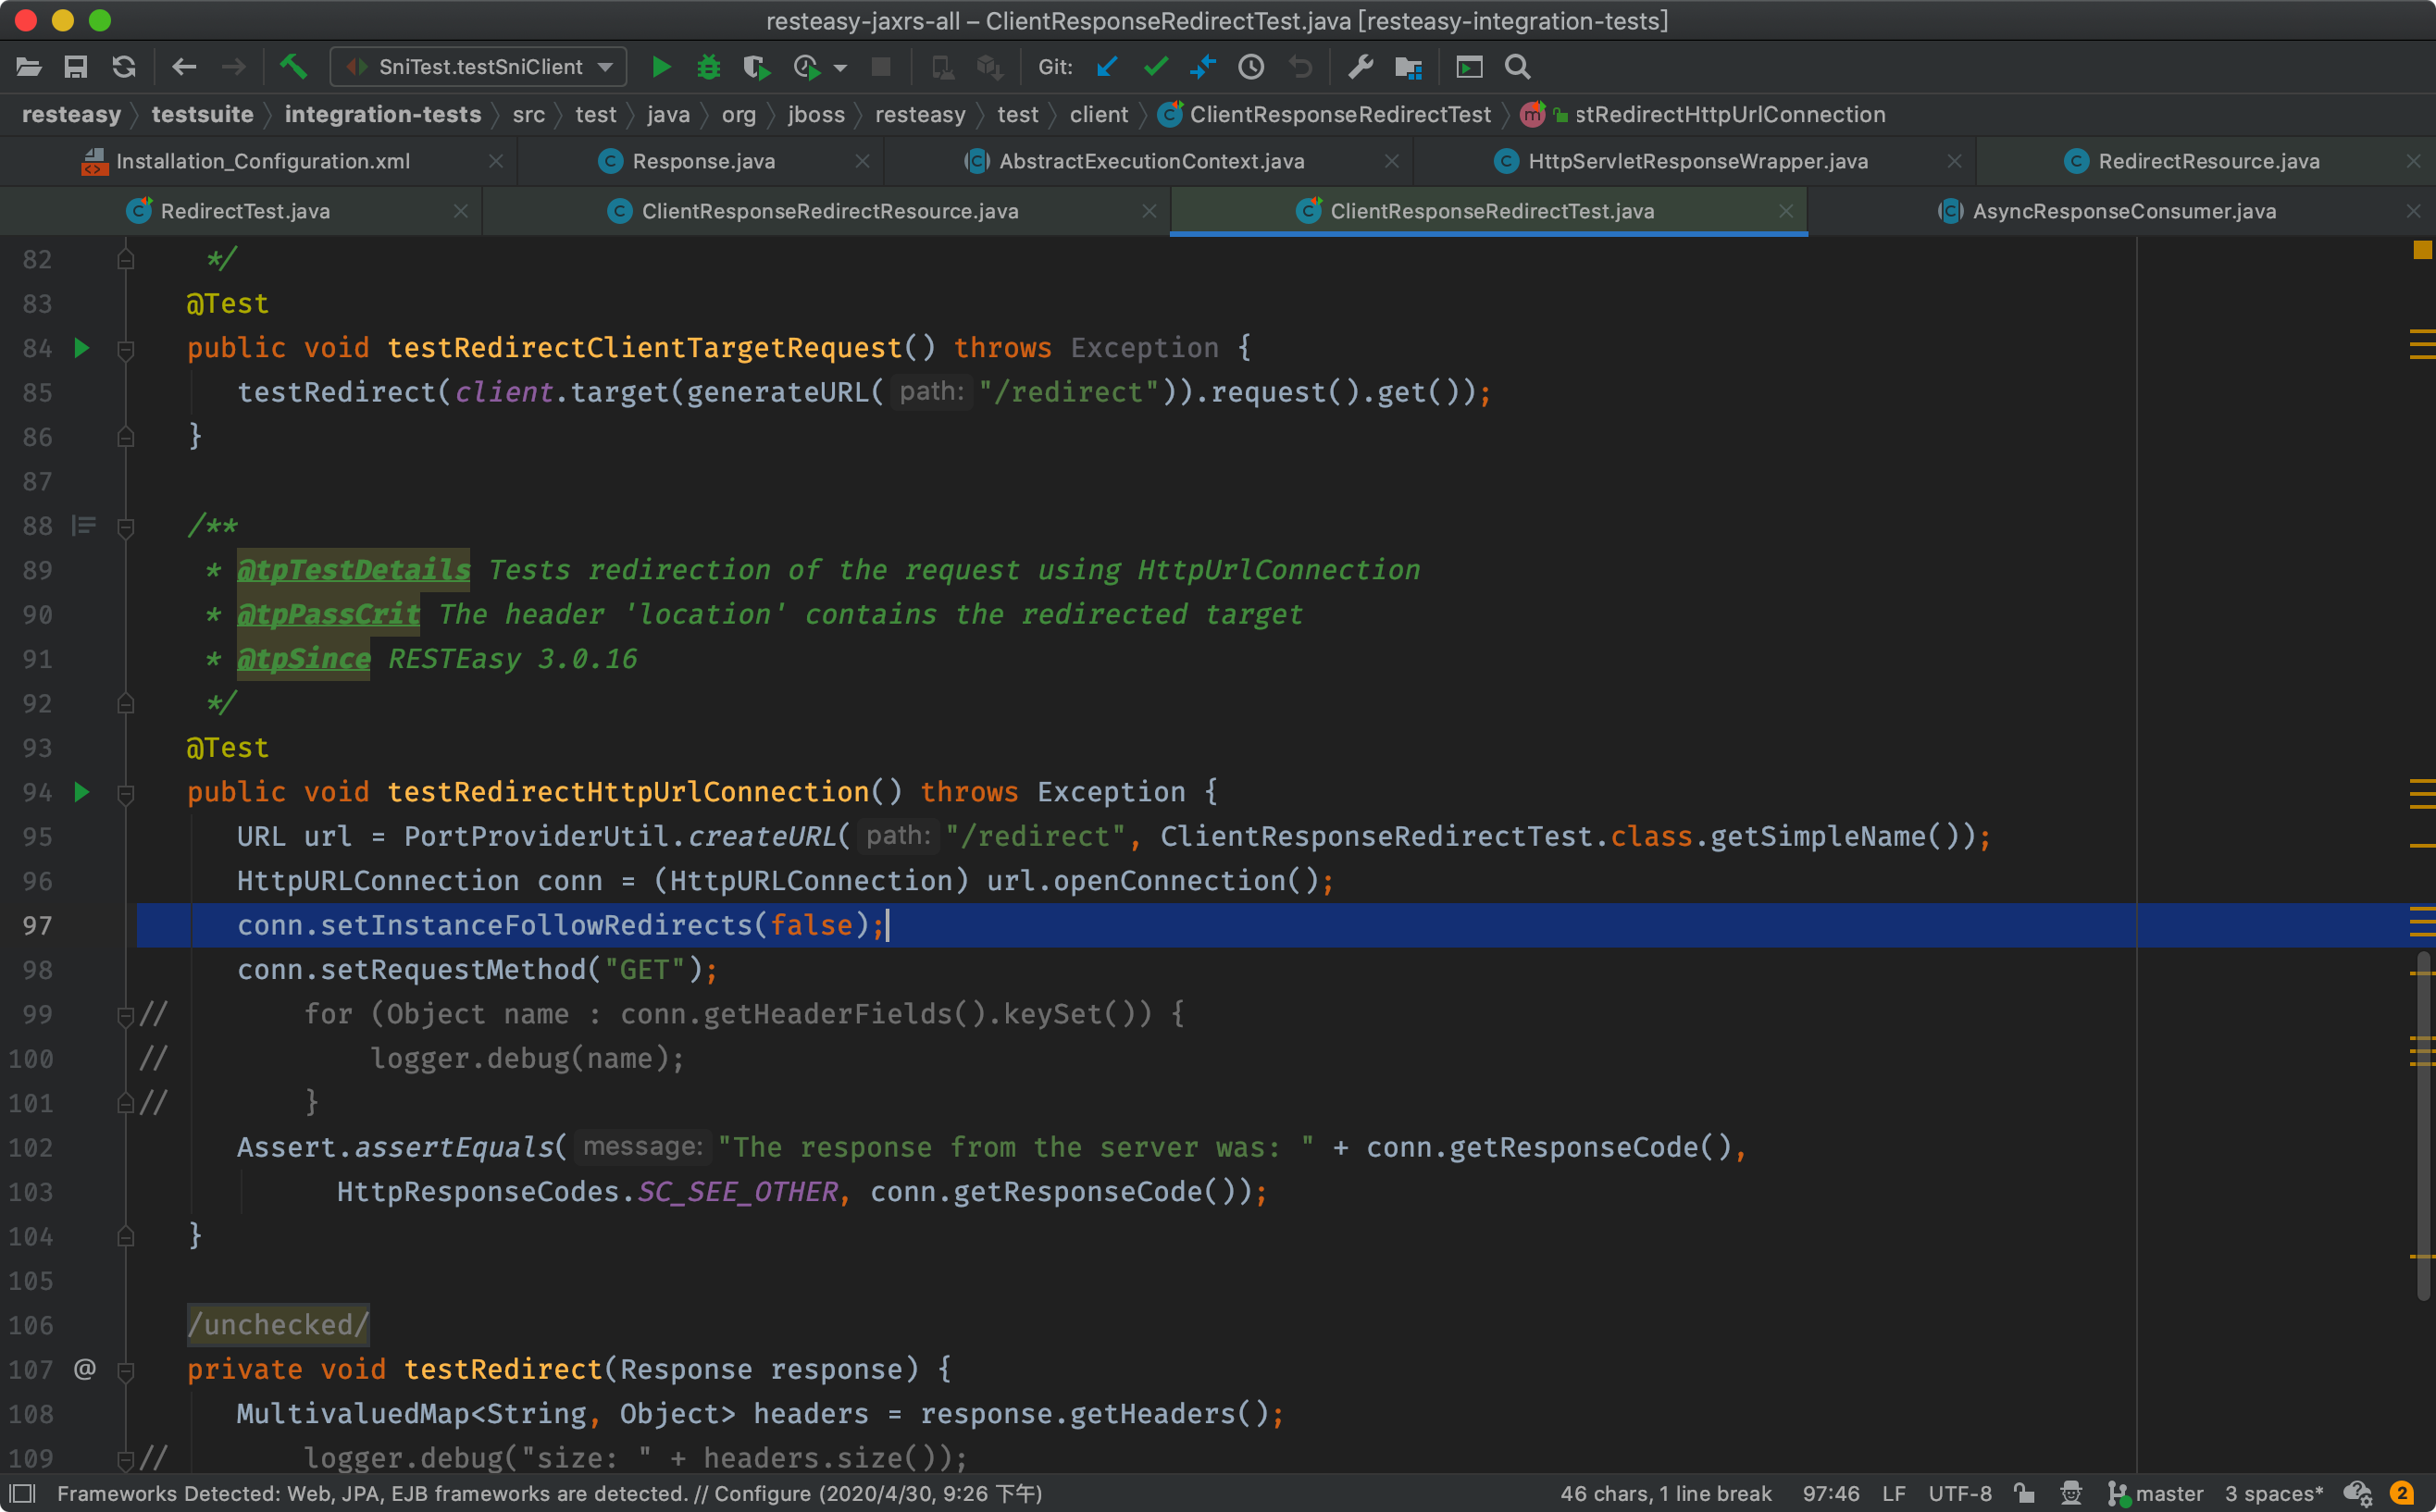Viewport: 2436px width, 1512px height.
Task: Open master git branch popup
Action: [x=2157, y=1493]
